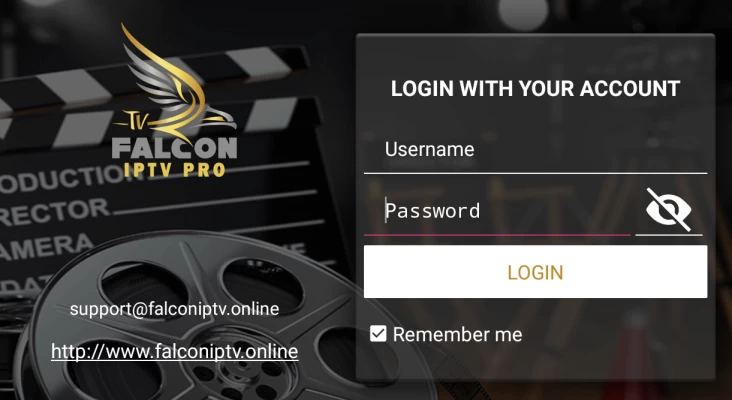The width and height of the screenshot is (732, 400).
Task: Click the white line under the Username field
Action: click(535, 173)
